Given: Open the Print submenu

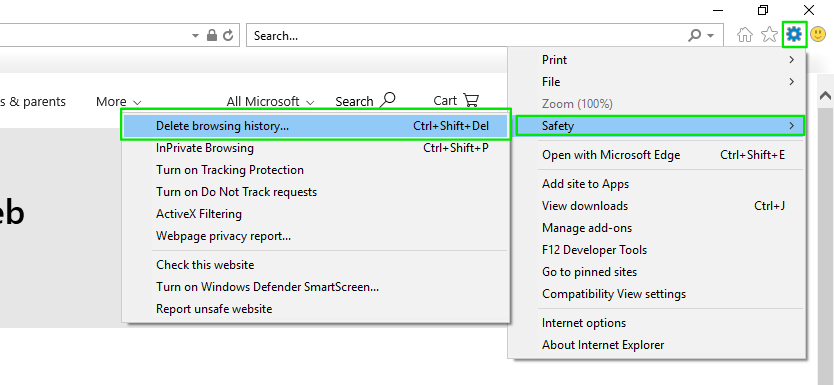Looking at the screenshot, I should [658, 60].
